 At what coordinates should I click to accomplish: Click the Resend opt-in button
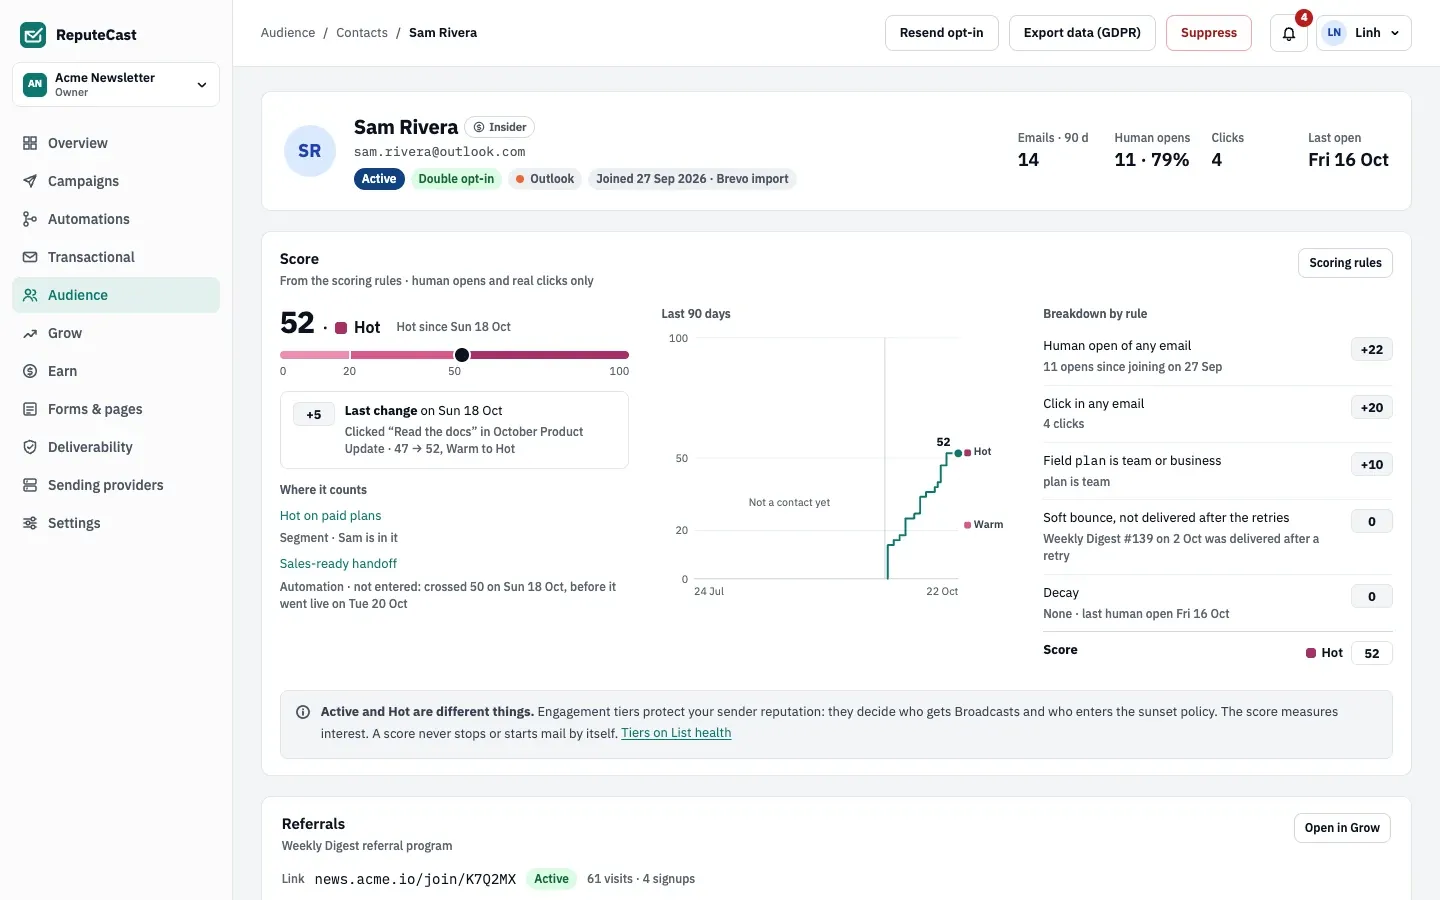[941, 33]
